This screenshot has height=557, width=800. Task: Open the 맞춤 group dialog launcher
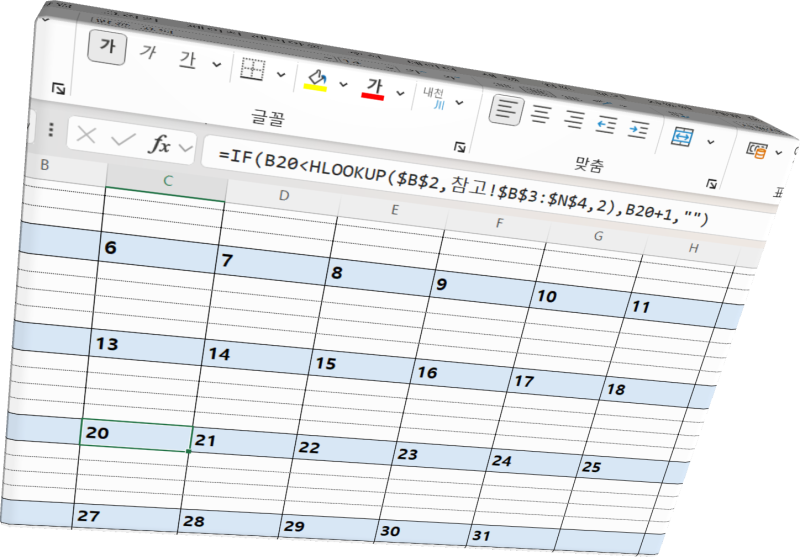tap(711, 184)
